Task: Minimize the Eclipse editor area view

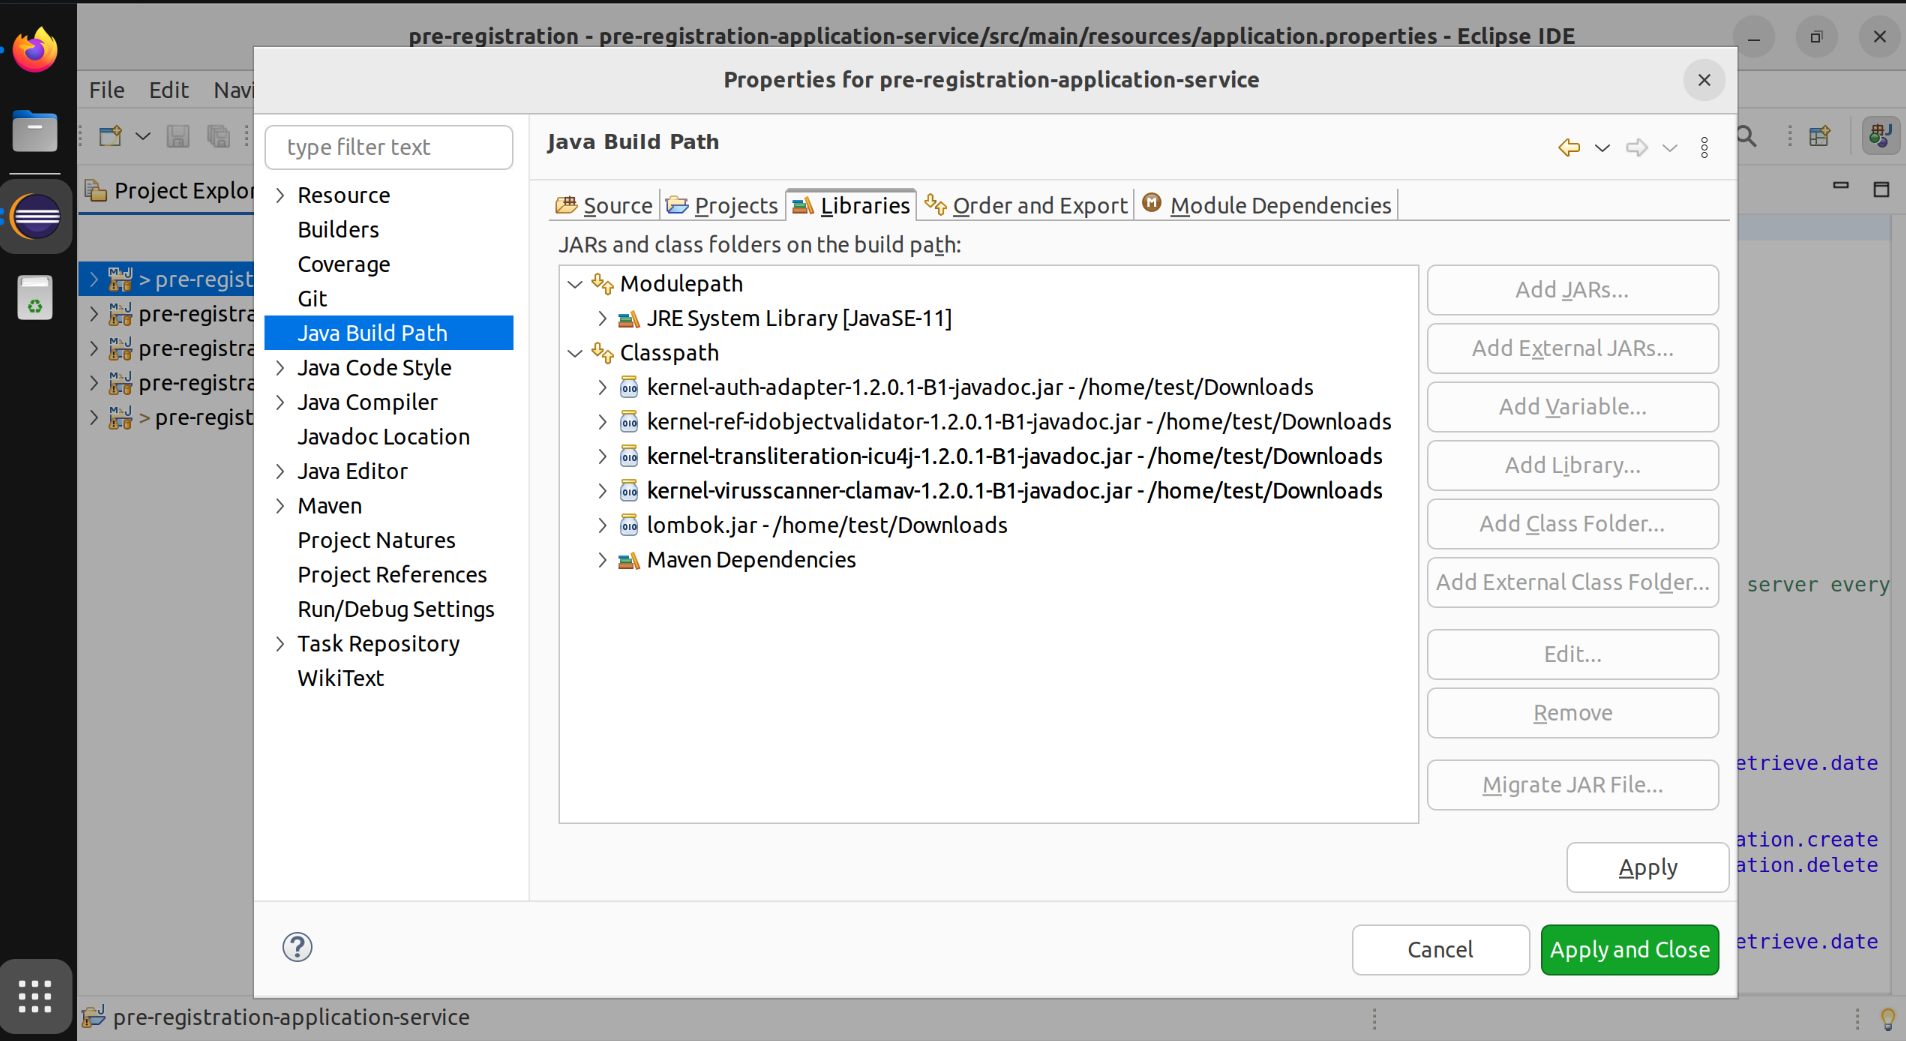Action: [1841, 187]
